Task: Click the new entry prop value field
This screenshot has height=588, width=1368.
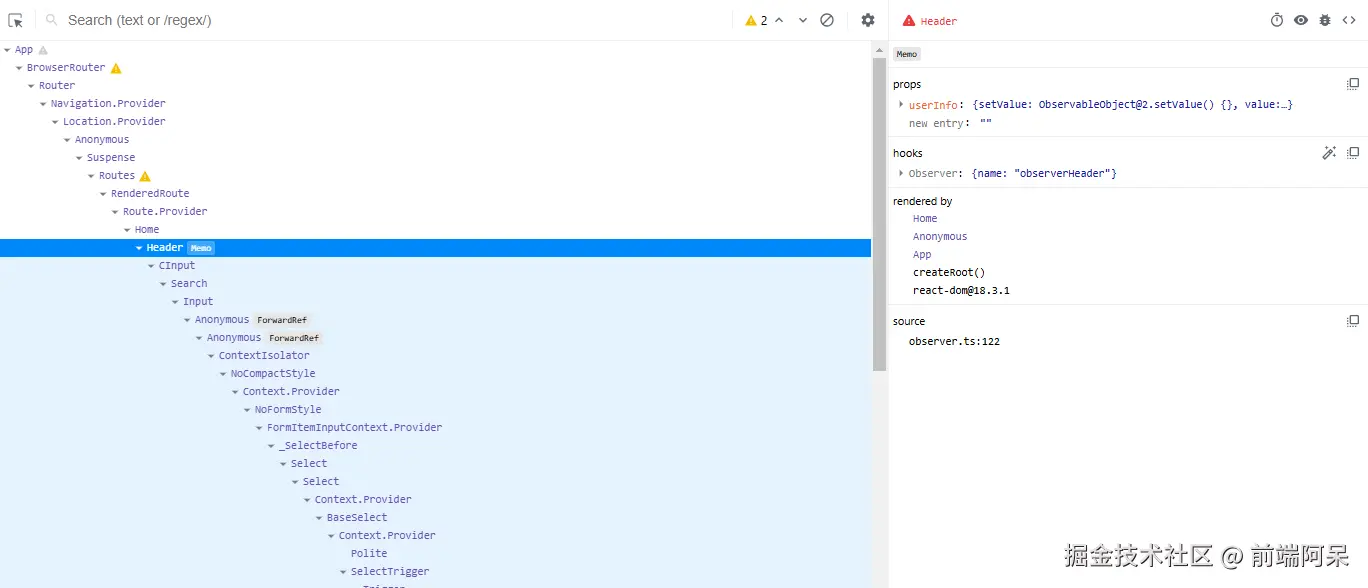Action: [x=986, y=123]
